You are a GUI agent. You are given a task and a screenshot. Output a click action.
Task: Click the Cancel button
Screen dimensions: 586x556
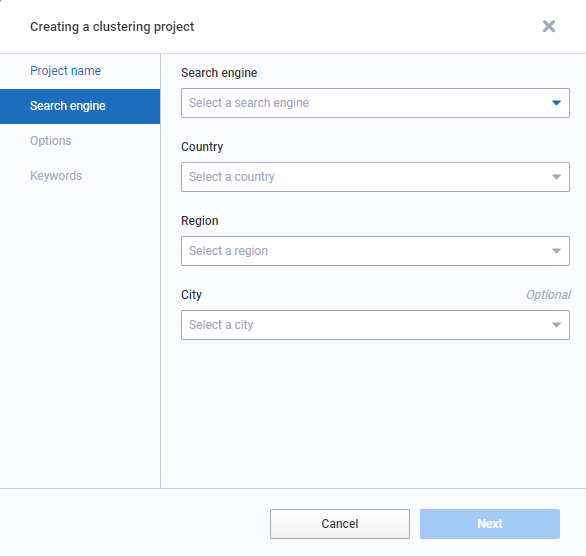pyautogui.click(x=340, y=524)
